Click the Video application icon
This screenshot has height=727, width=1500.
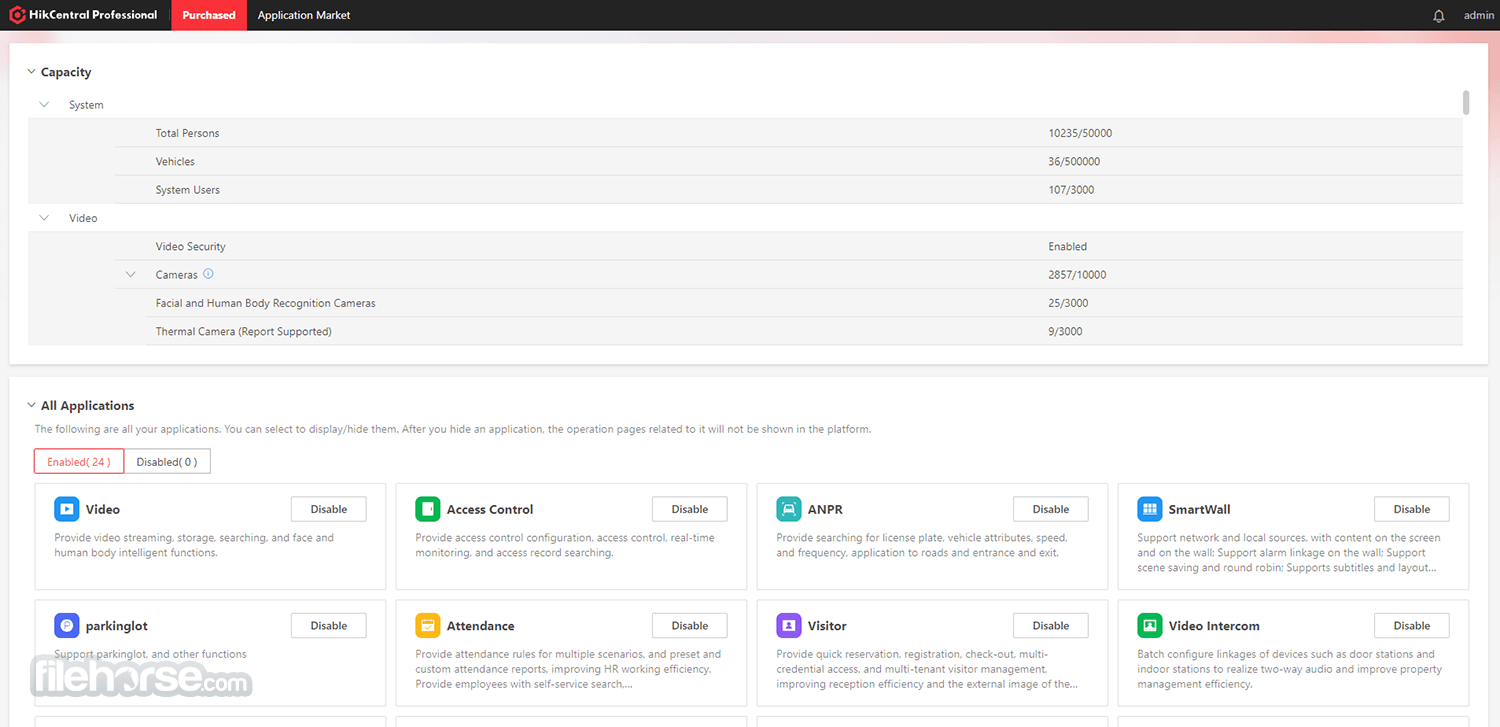pos(67,509)
